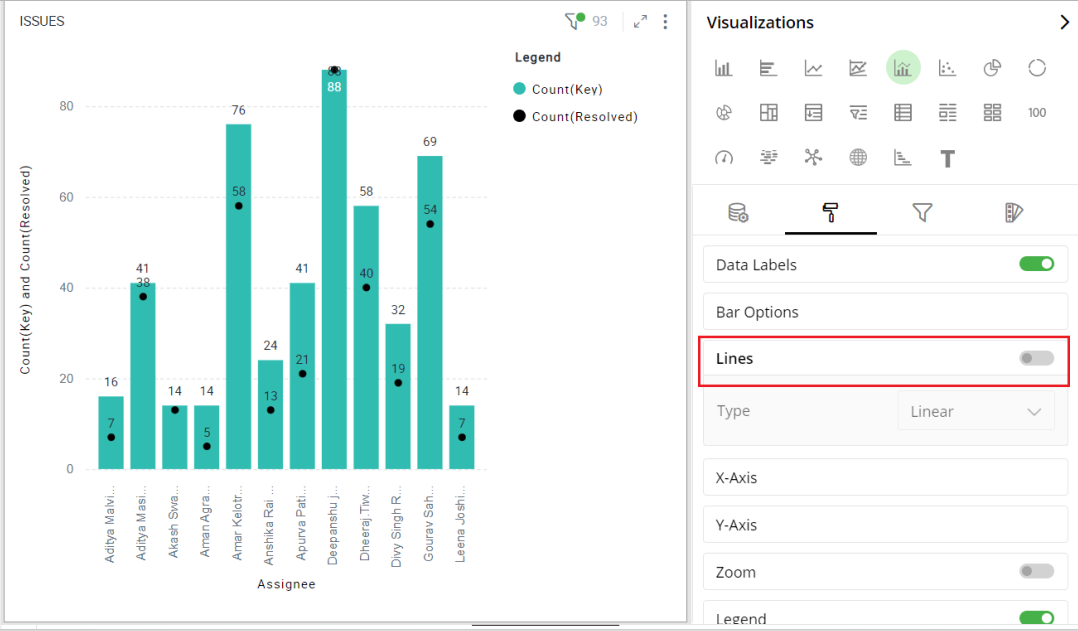The width and height of the screenshot is (1078, 631).
Task: Click the Divy Singh bar labeled 32
Action: [398, 397]
